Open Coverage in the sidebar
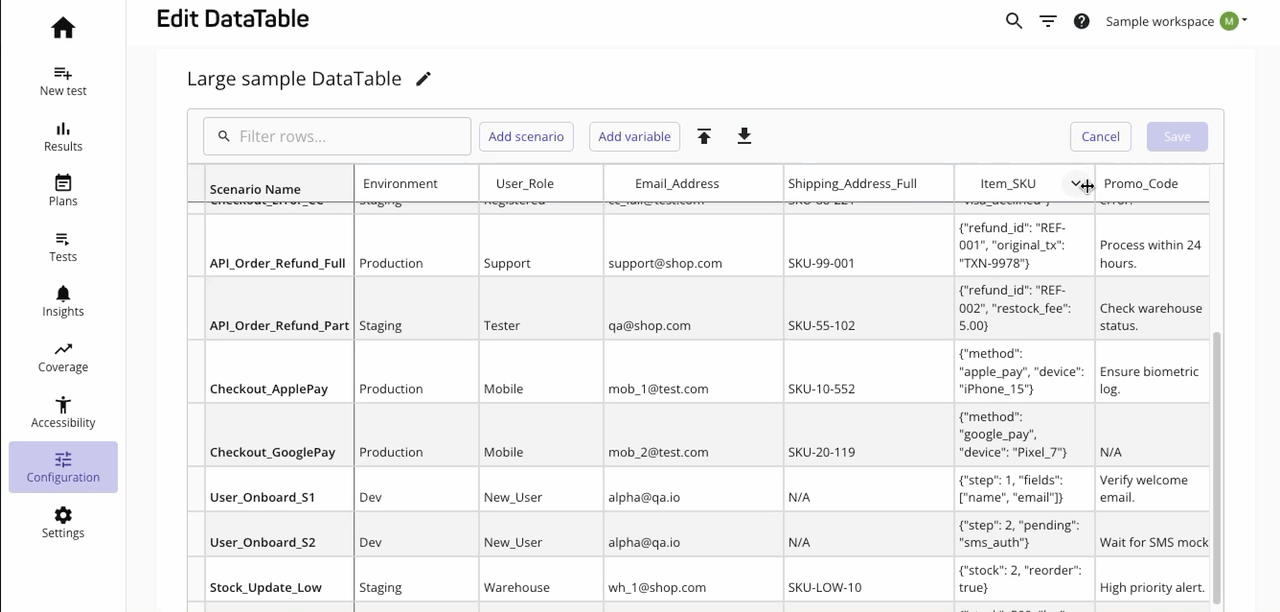The height and width of the screenshot is (612, 1280). tap(62, 357)
